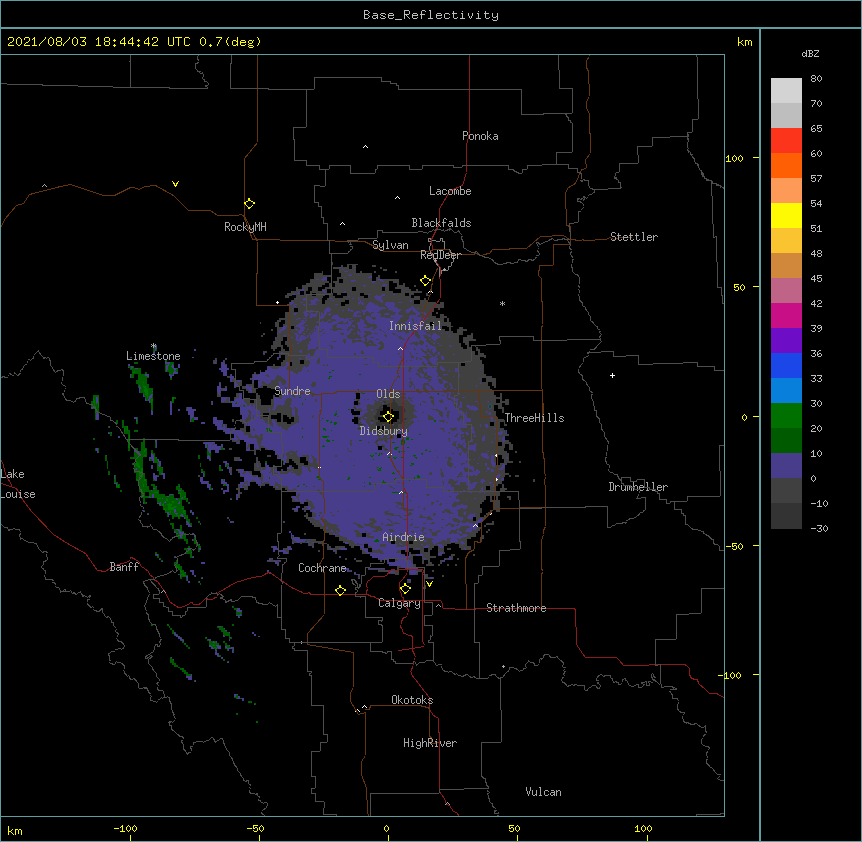Screen dimensions: 862x842
Task: Click the yellow V marker east of Calgary
Action: 429,584
